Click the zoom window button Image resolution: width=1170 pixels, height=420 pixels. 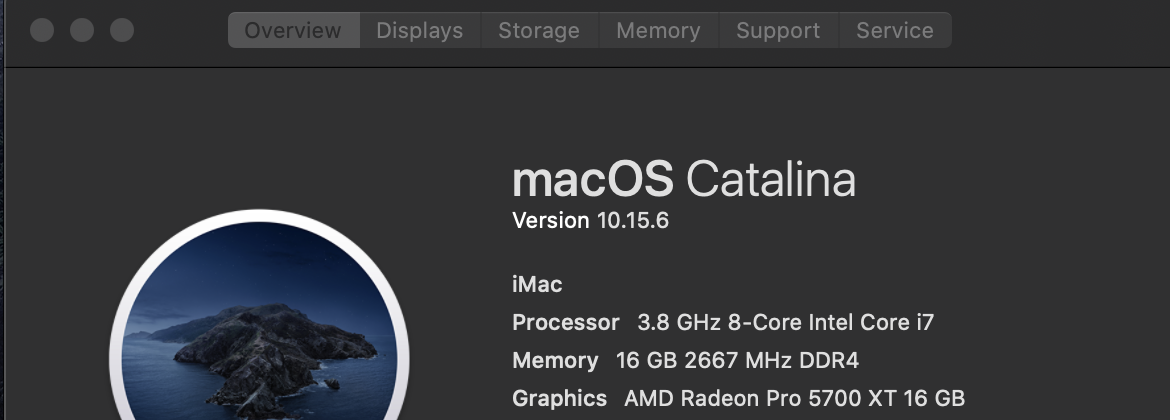pos(122,30)
